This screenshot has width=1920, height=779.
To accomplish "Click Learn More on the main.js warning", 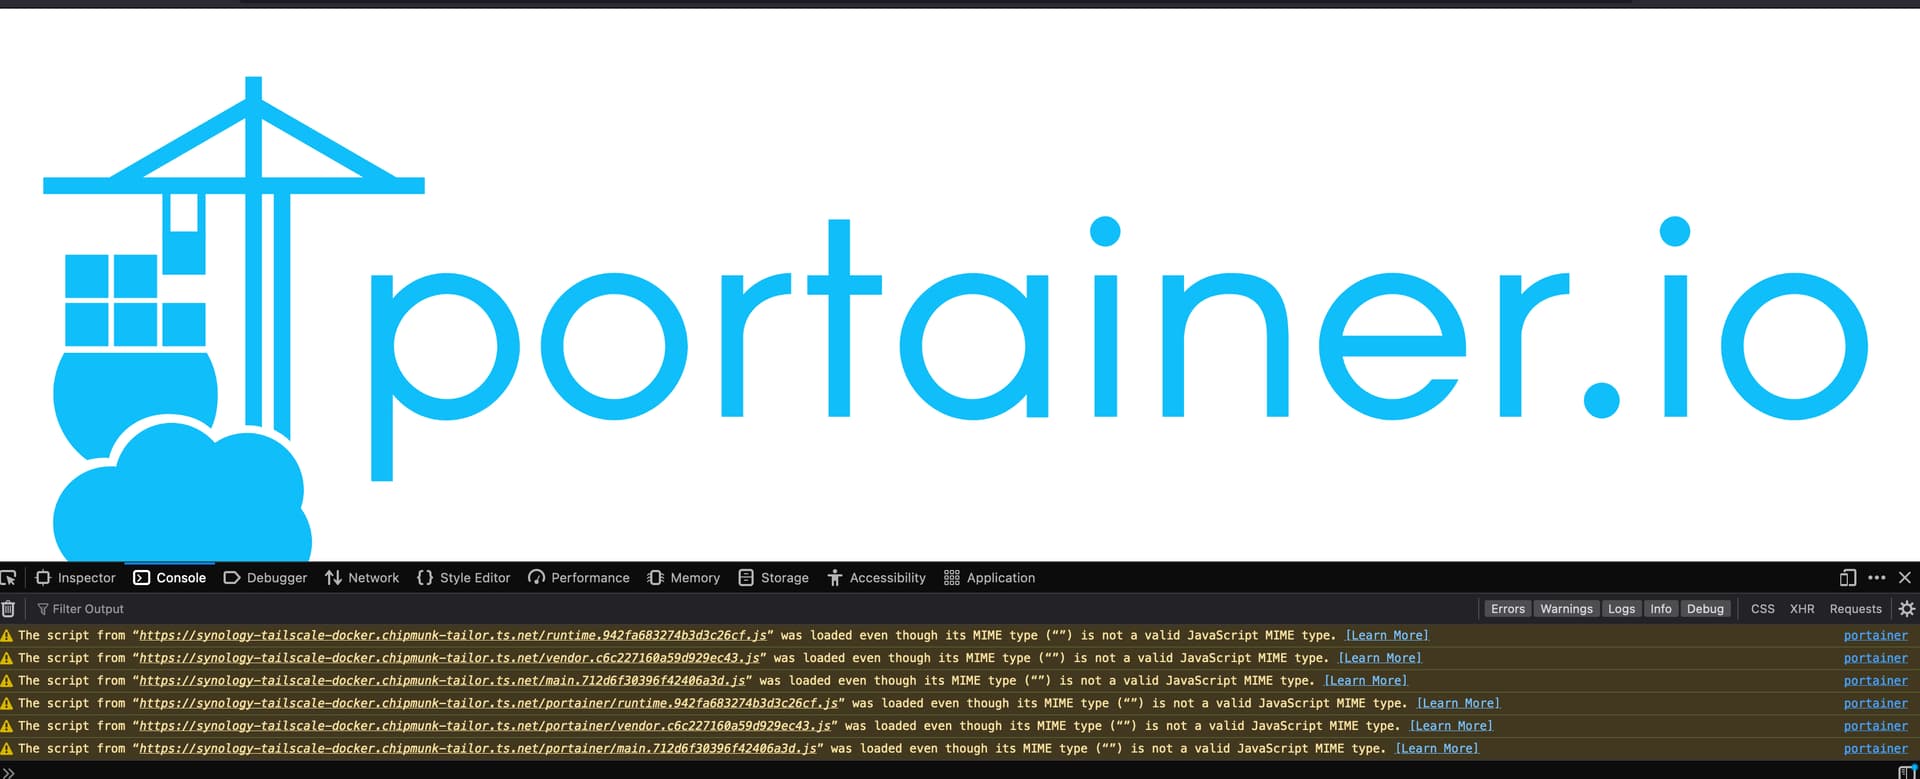I will [1365, 681].
